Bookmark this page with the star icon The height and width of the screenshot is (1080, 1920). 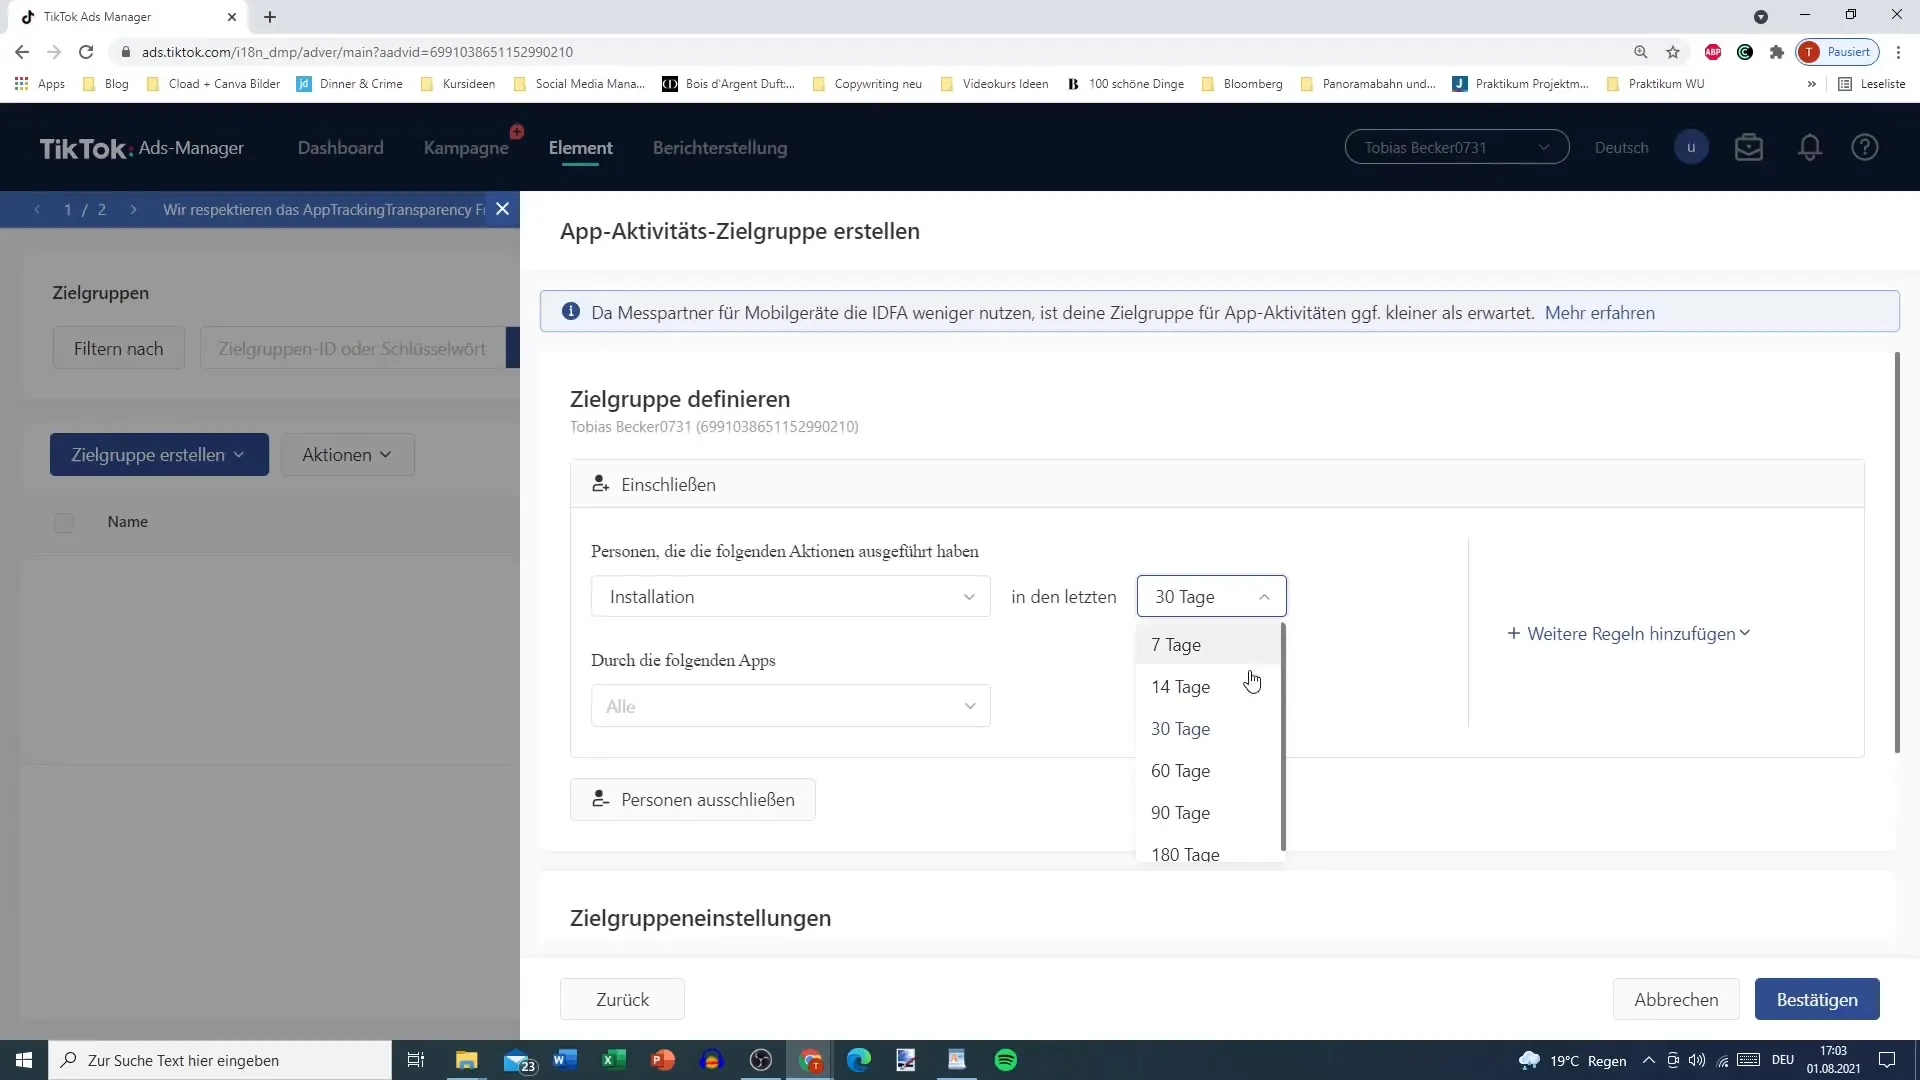point(1673,52)
